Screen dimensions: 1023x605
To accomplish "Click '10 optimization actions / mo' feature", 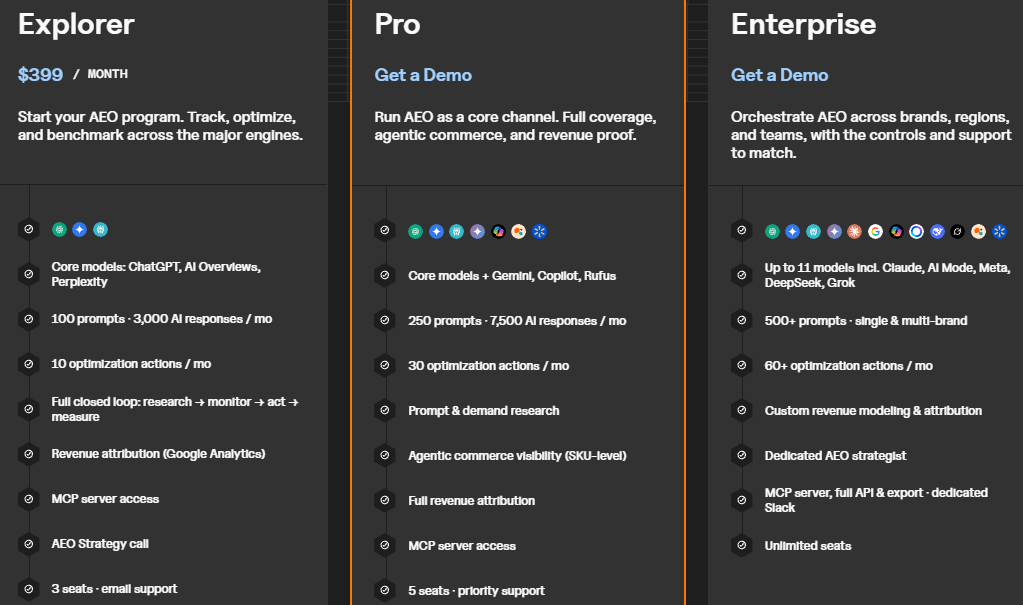I will [131, 364].
